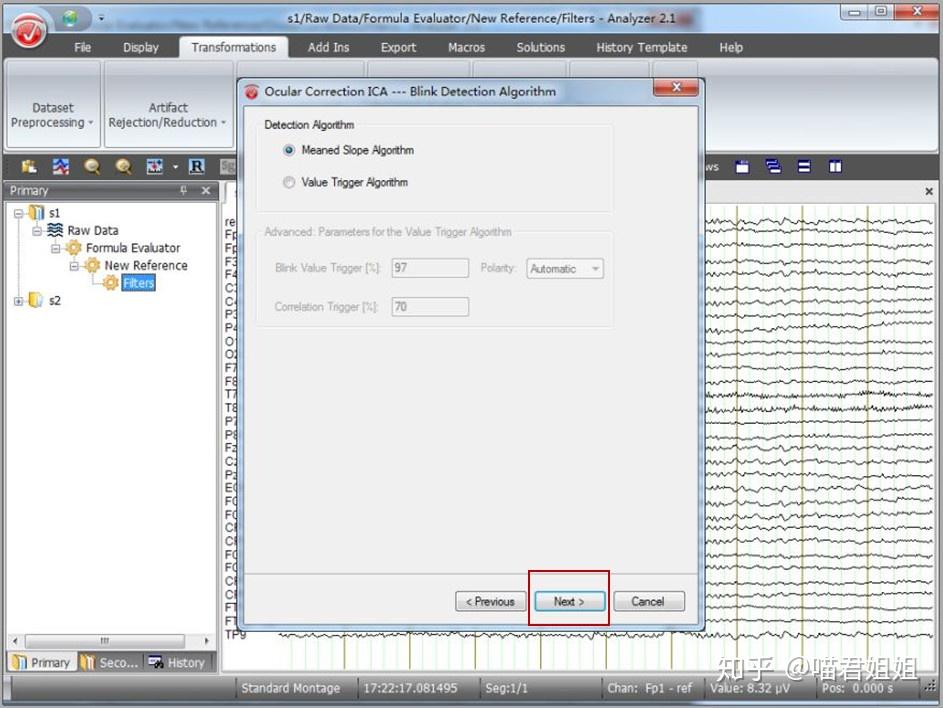Click the tile windows vertically icon
Image resolution: width=943 pixels, height=708 pixels.
point(835,167)
